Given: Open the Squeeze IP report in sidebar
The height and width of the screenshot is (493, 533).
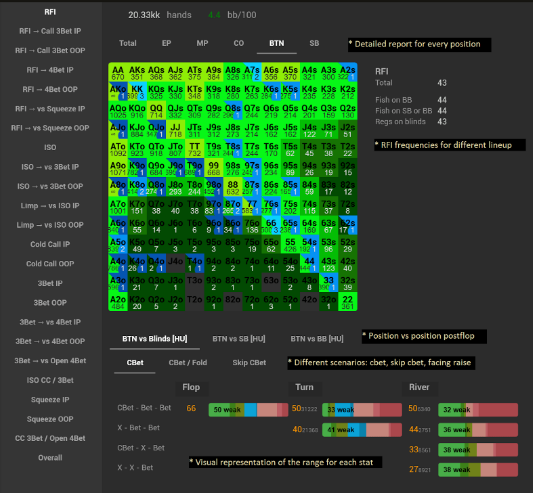Looking at the screenshot, I should (x=50, y=400).
